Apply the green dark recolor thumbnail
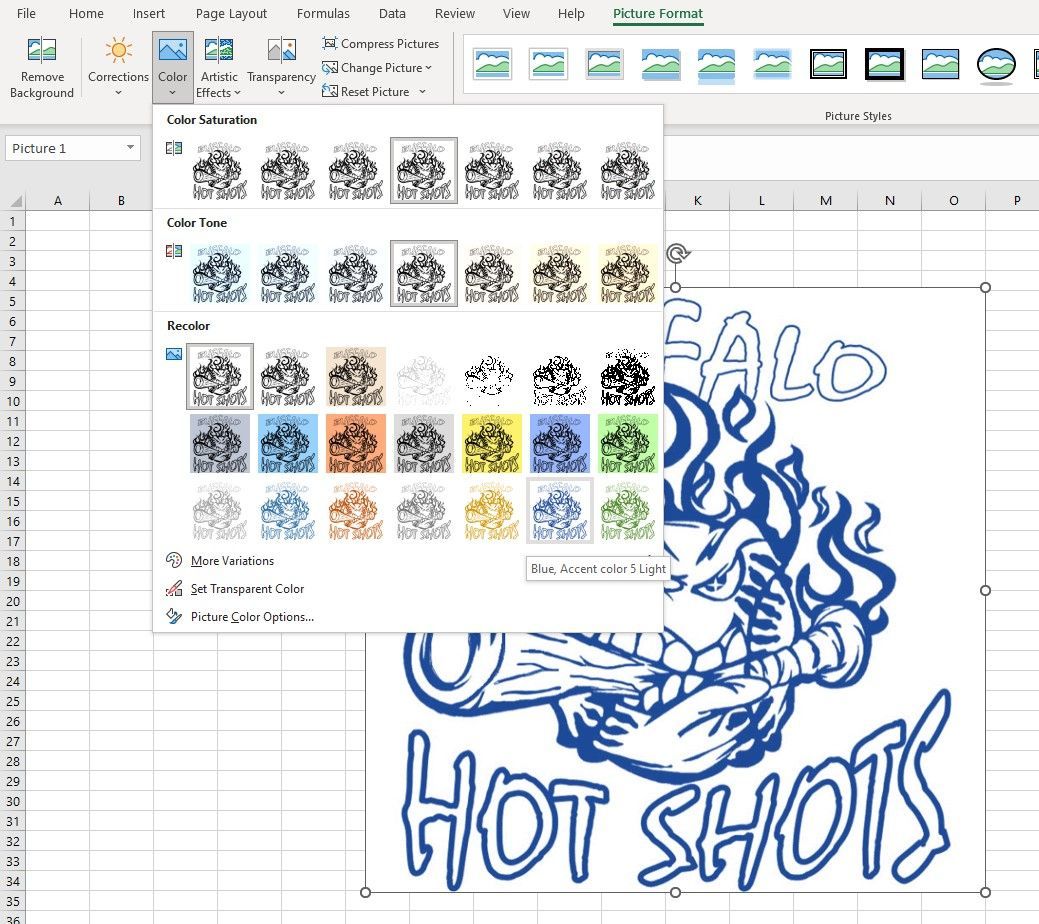The height and width of the screenshot is (924, 1039). (x=628, y=443)
